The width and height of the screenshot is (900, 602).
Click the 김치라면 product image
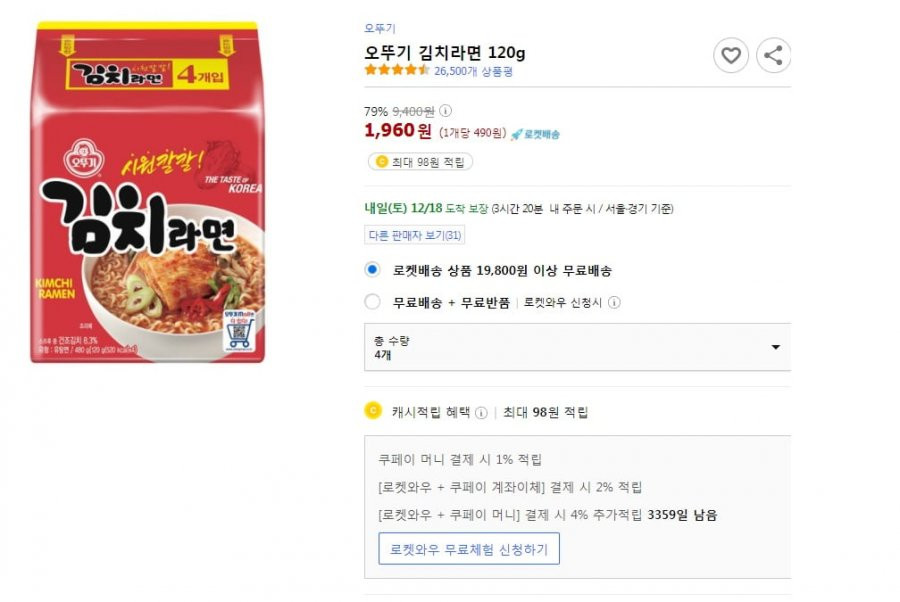point(148,192)
